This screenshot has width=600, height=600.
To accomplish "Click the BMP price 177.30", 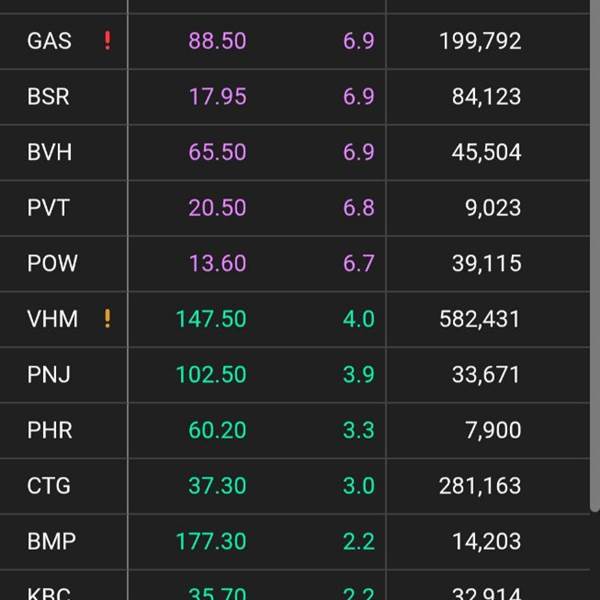I will [211, 541].
